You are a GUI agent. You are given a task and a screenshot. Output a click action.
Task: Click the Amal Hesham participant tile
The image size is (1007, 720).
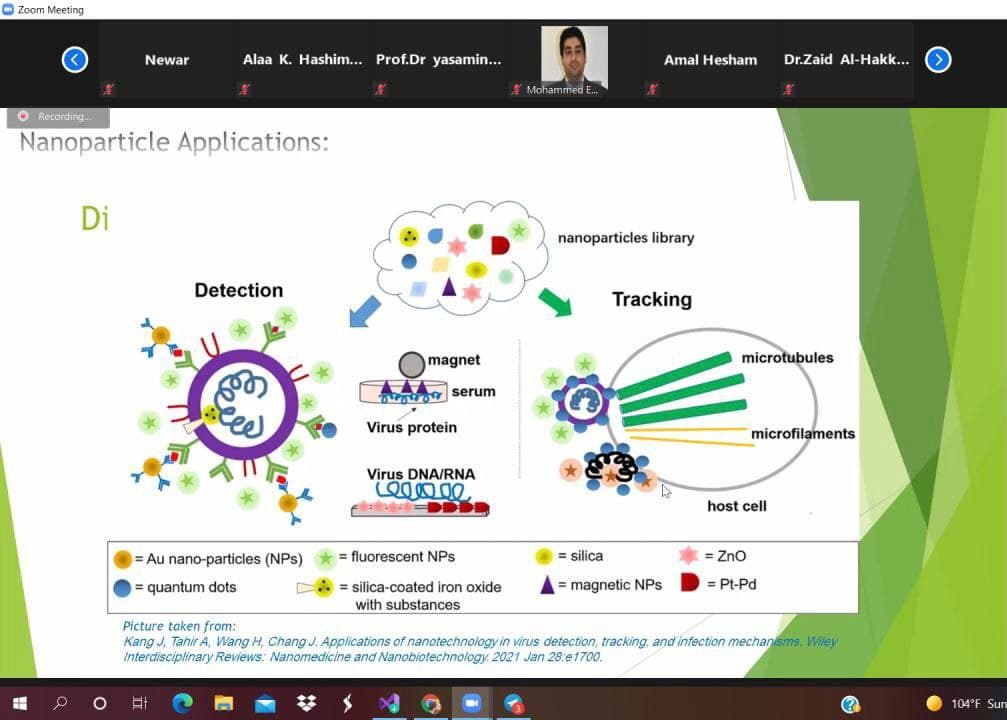(x=710, y=60)
